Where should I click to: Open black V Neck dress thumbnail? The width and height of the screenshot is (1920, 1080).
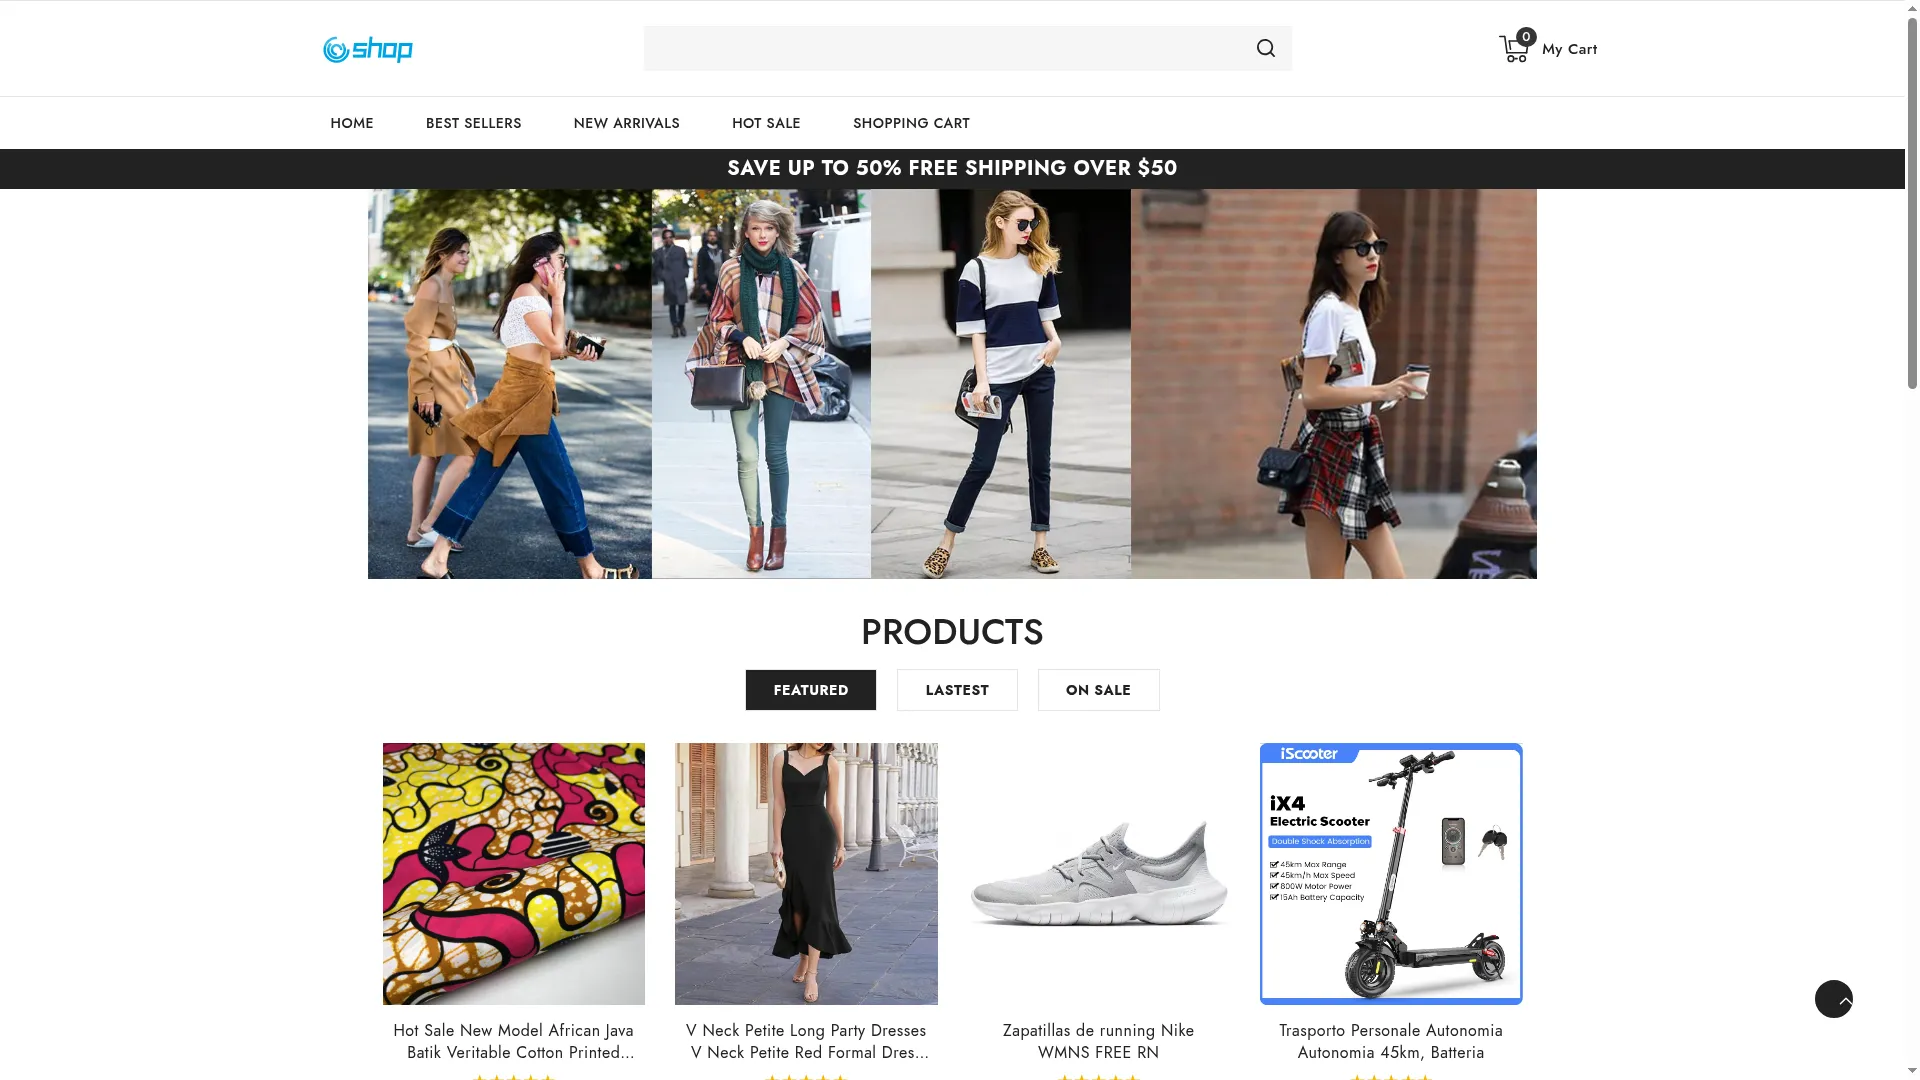tap(806, 874)
